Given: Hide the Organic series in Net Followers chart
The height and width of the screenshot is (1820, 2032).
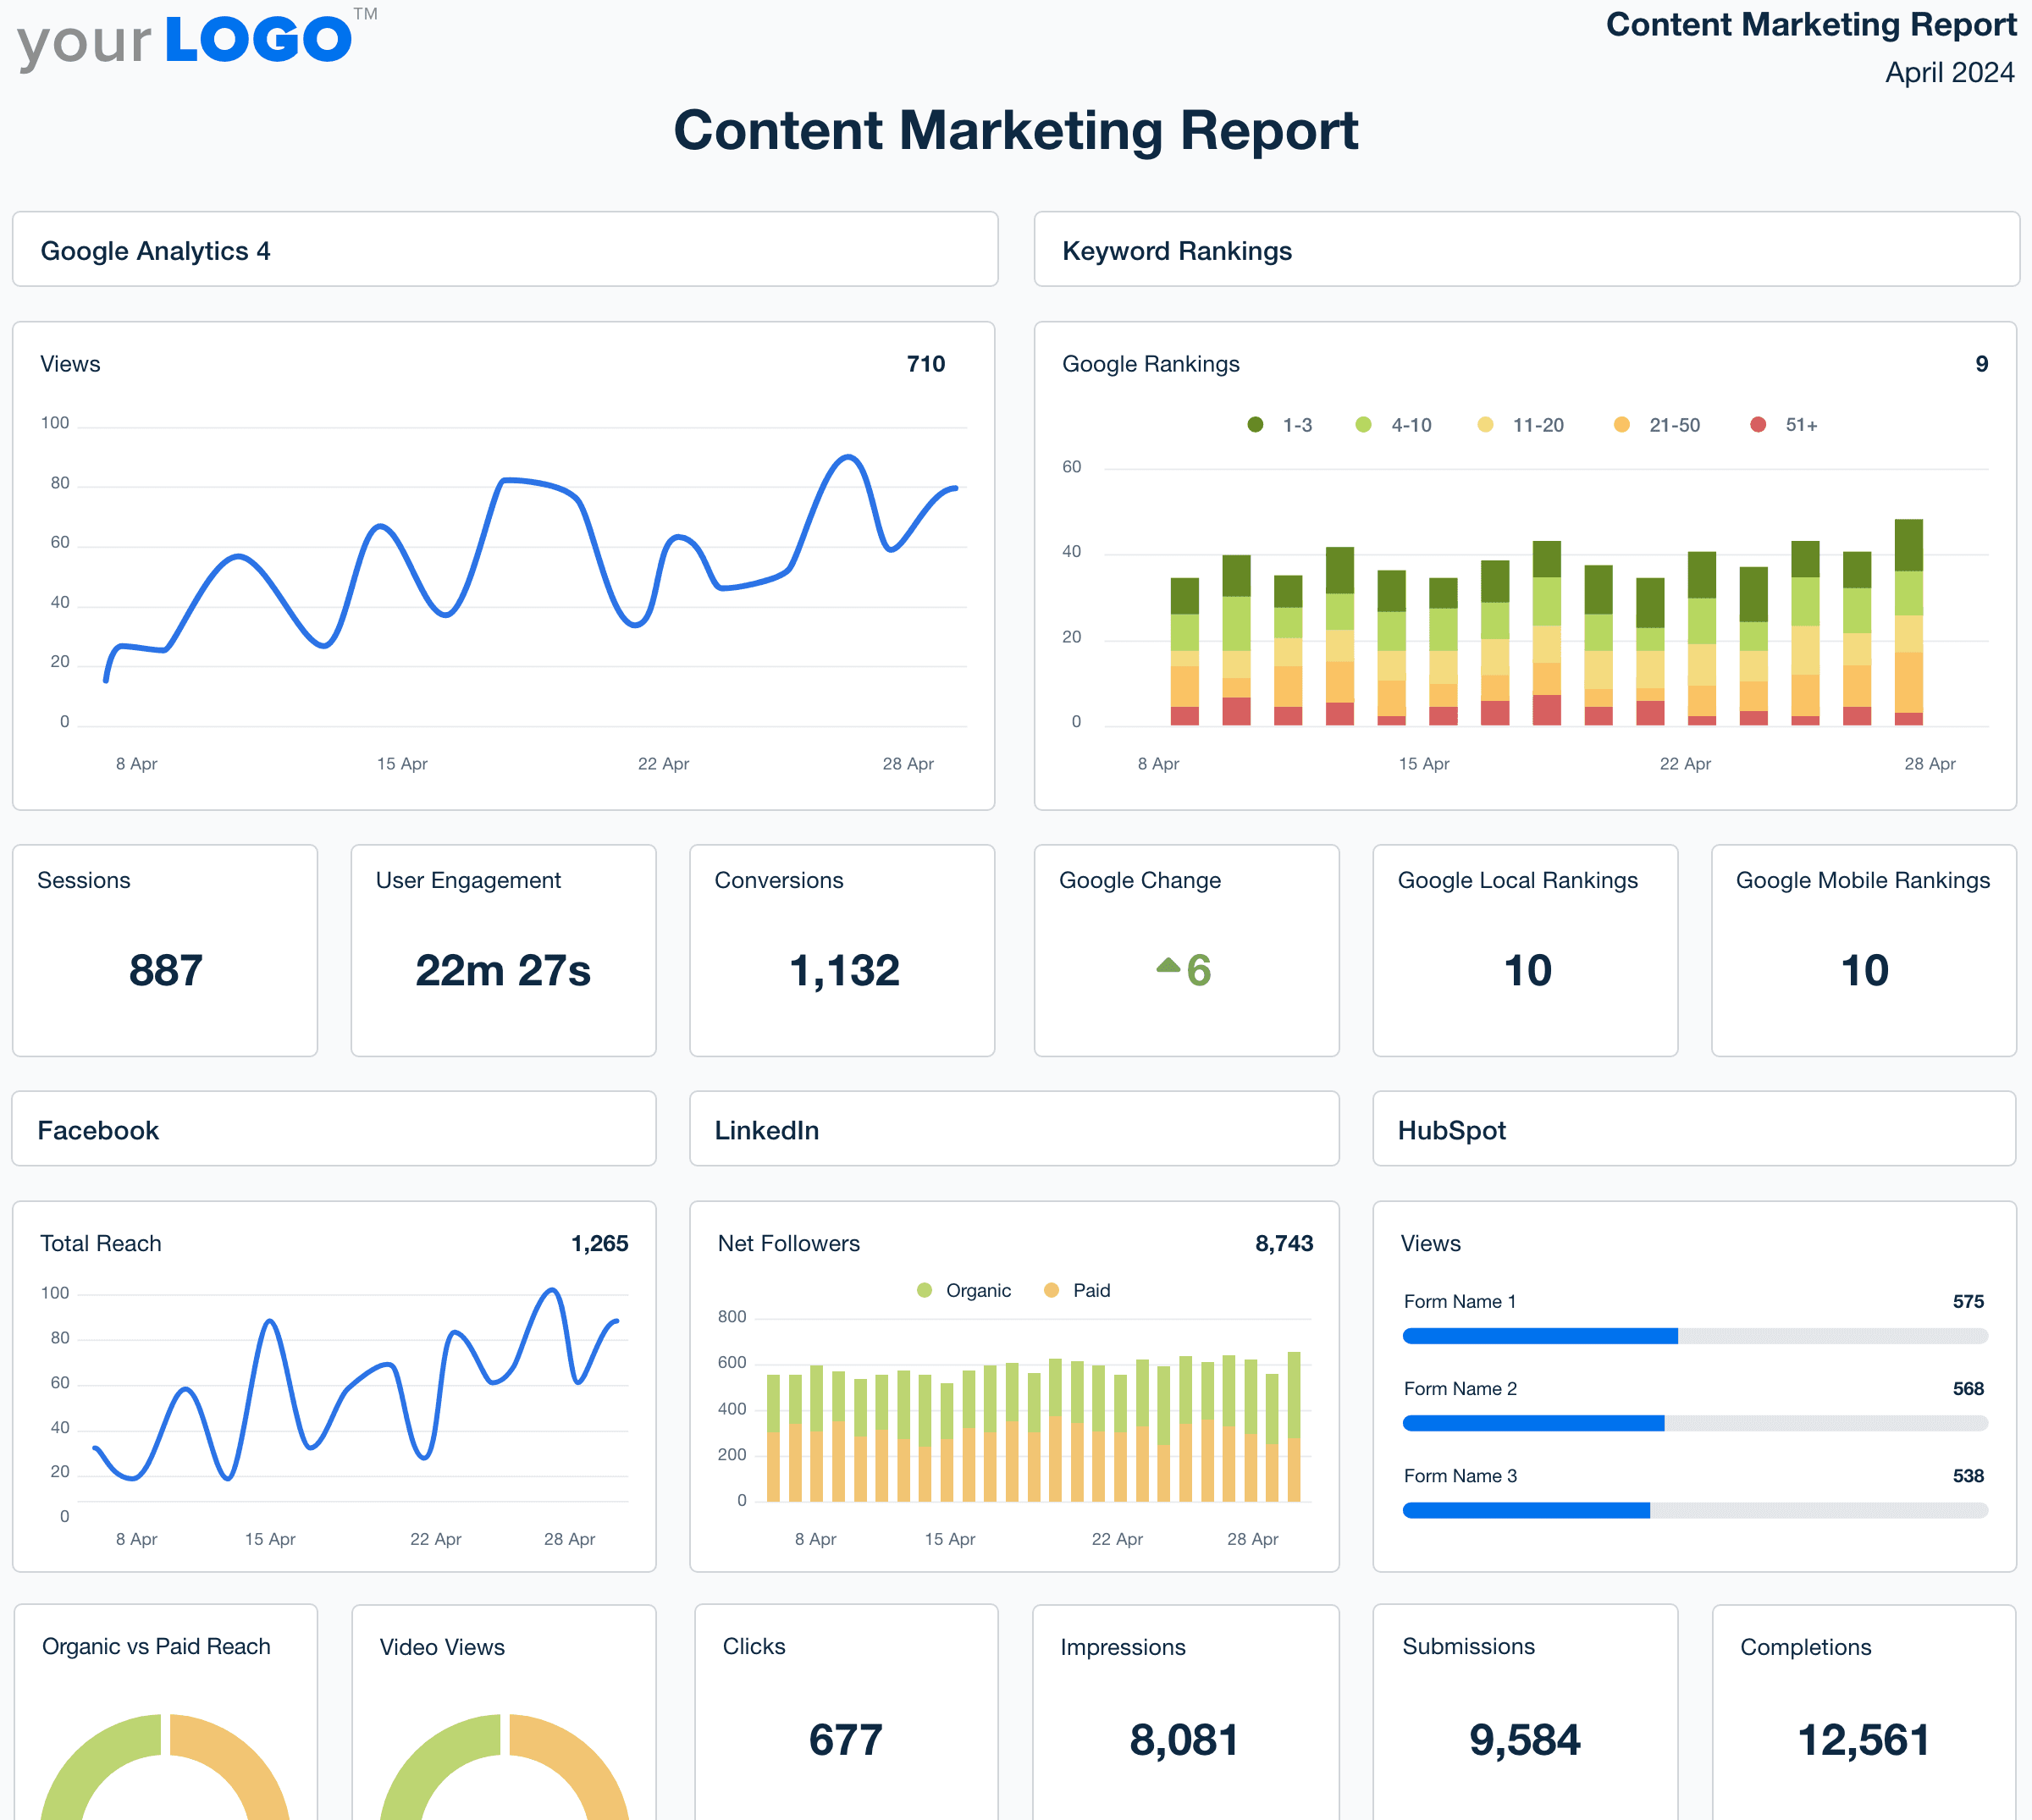Looking at the screenshot, I should tap(925, 1290).
